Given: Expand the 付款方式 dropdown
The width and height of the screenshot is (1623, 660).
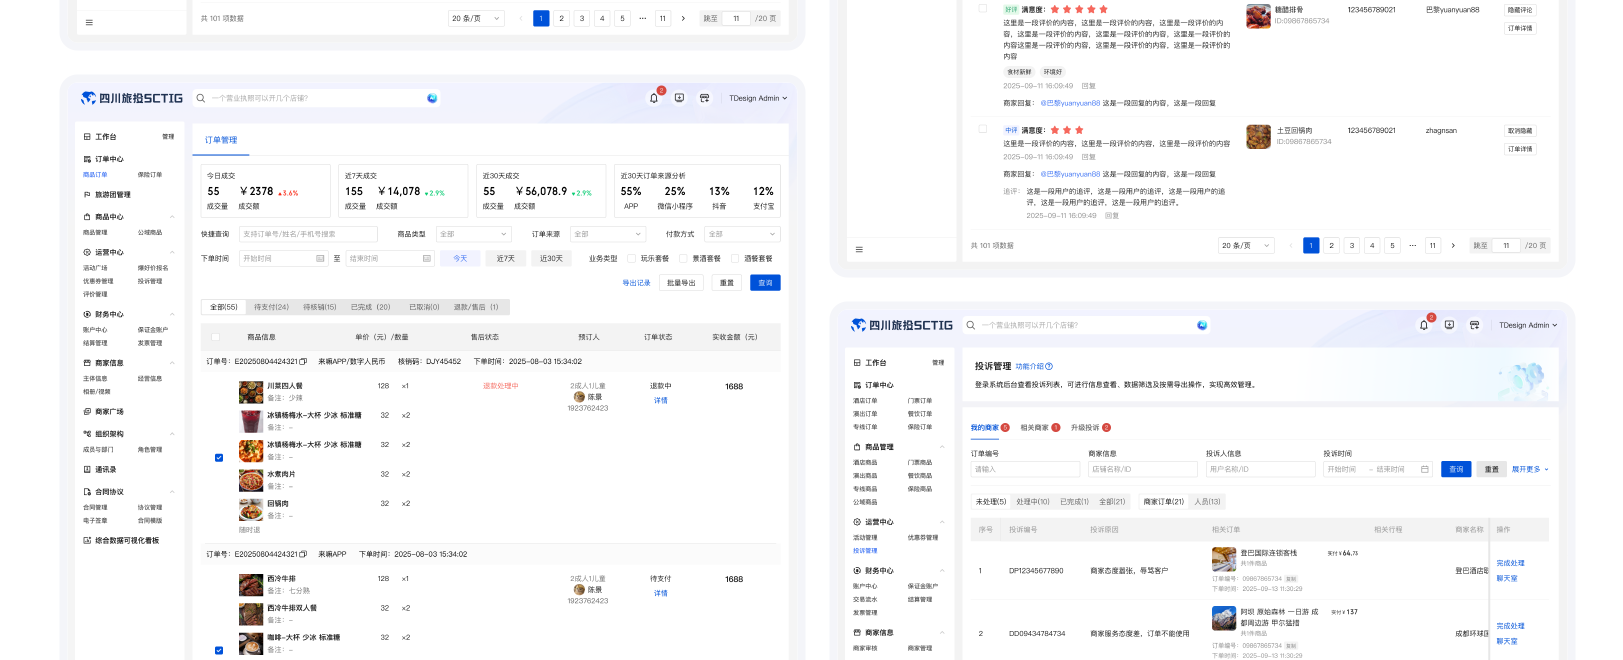Looking at the screenshot, I should click(x=741, y=234).
